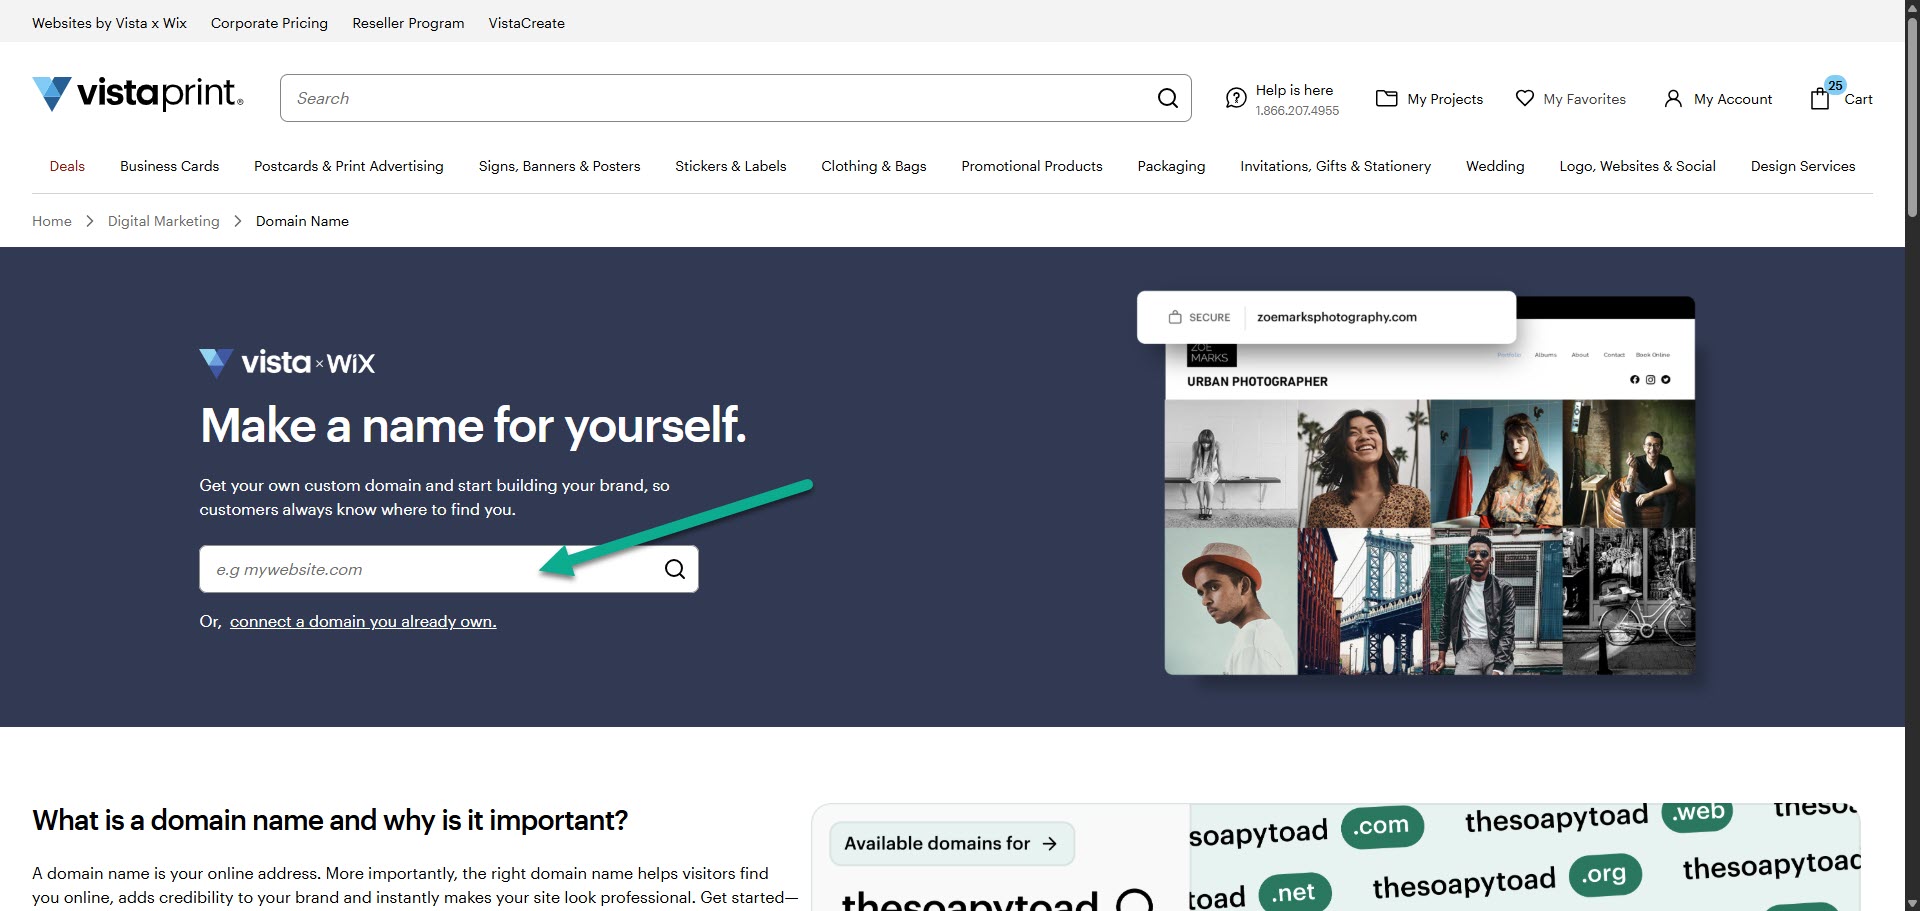
Task: Click connect a domain you already own link
Action: pos(363,621)
